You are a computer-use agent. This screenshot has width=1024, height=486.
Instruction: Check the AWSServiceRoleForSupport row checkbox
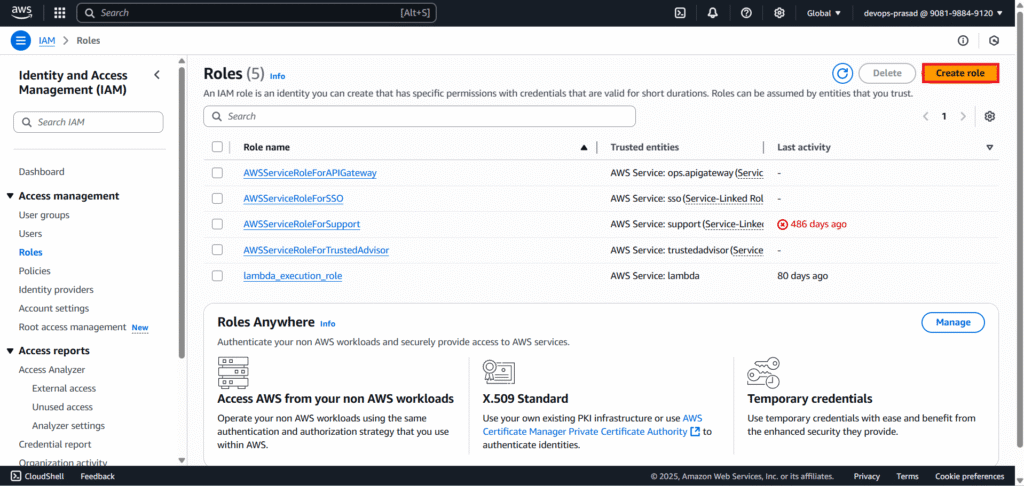[217, 224]
